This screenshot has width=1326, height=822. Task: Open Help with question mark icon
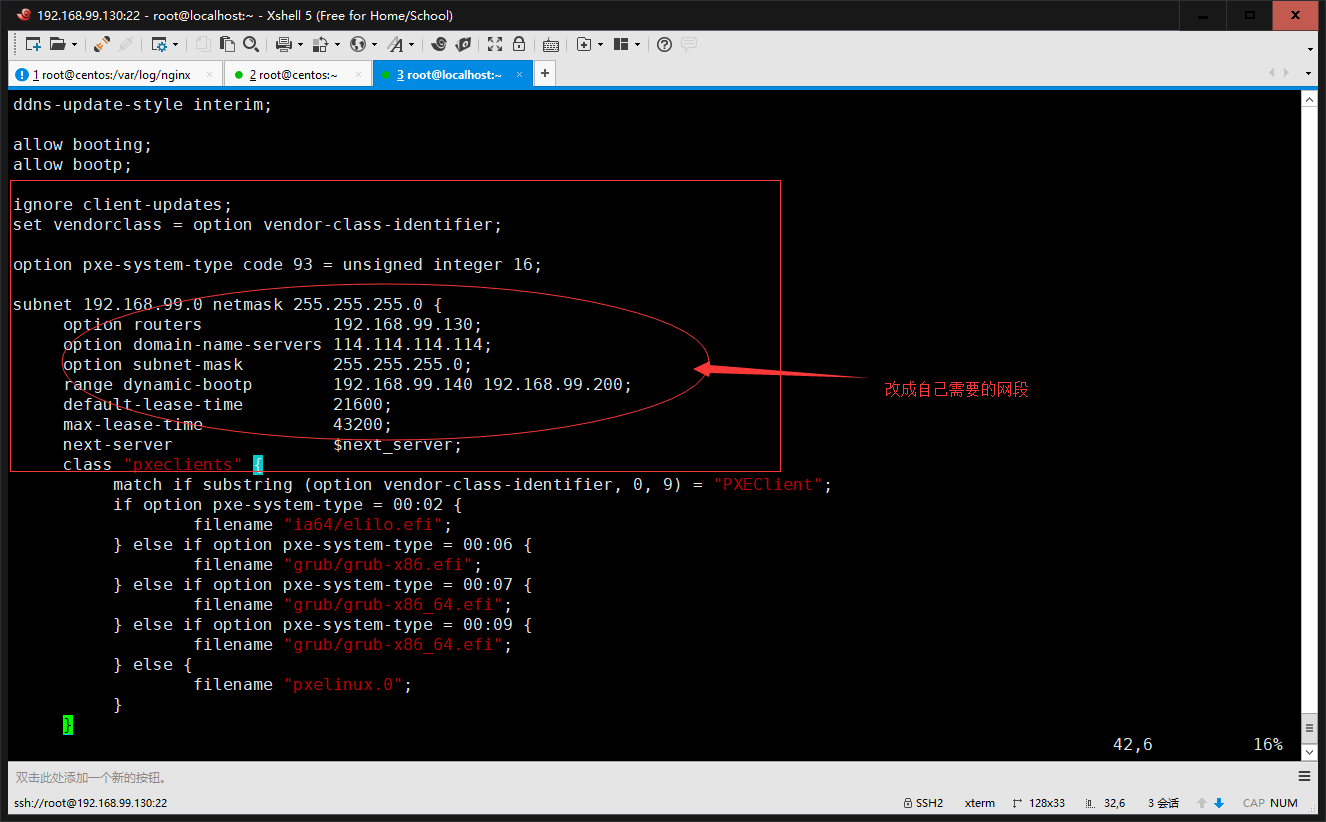664,44
